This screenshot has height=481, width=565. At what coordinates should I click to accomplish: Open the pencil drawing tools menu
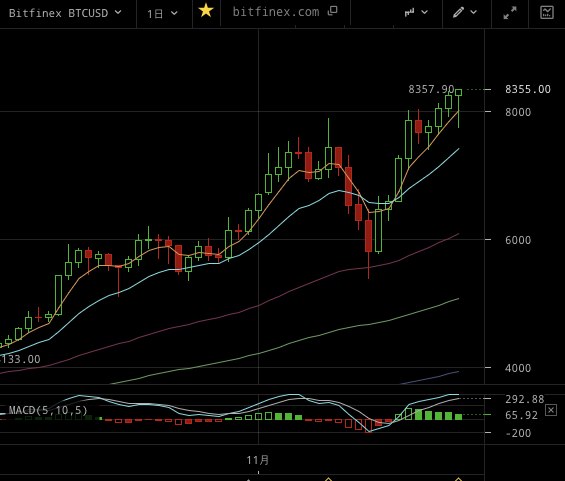point(465,13)
